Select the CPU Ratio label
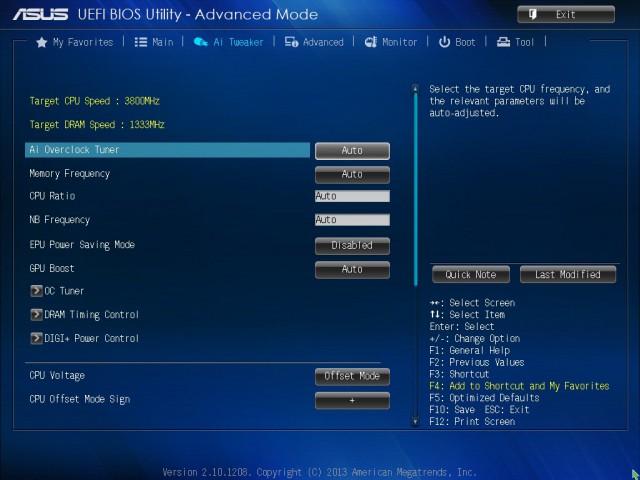The width and height of the screenshot is (640, 480). coord(52,196)
